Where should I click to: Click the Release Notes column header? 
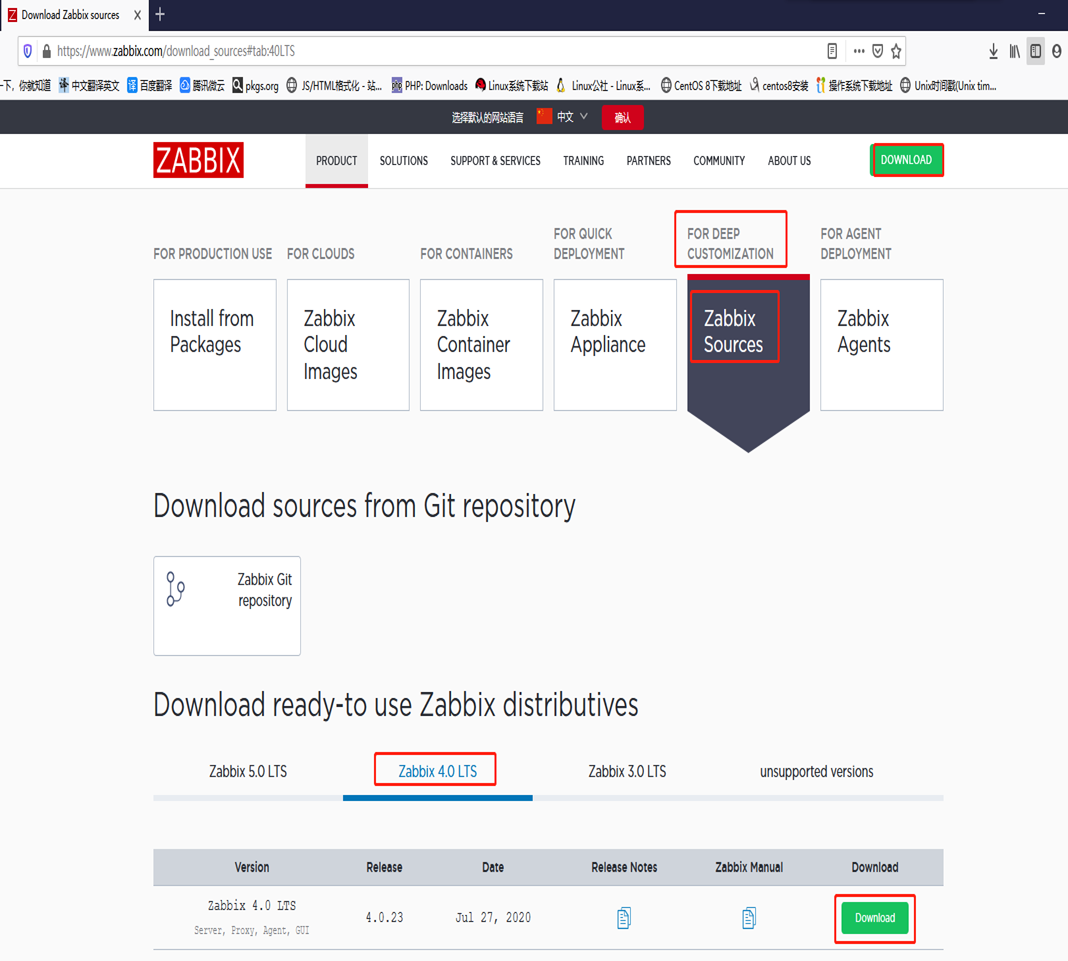(x=624, y=867)
